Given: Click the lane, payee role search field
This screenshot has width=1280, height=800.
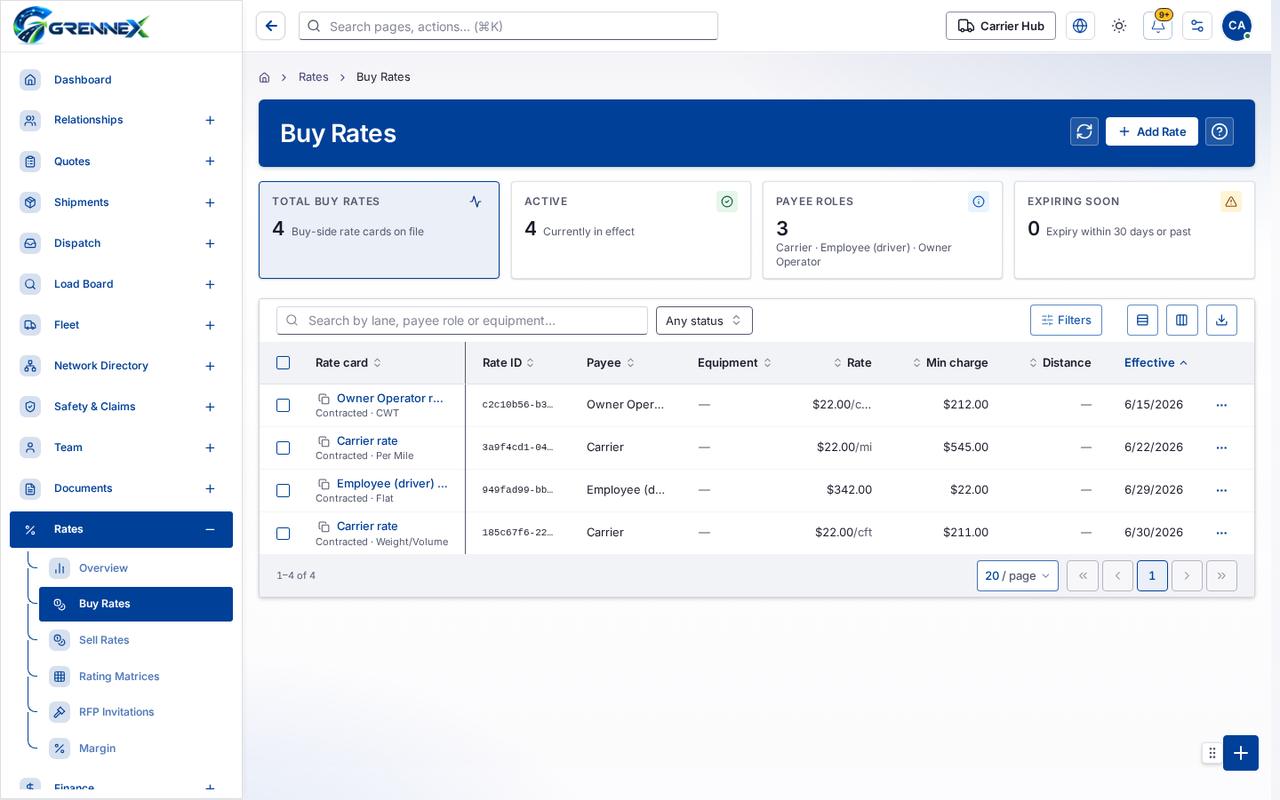Looking at the screenshot, I should coord(462,320).
